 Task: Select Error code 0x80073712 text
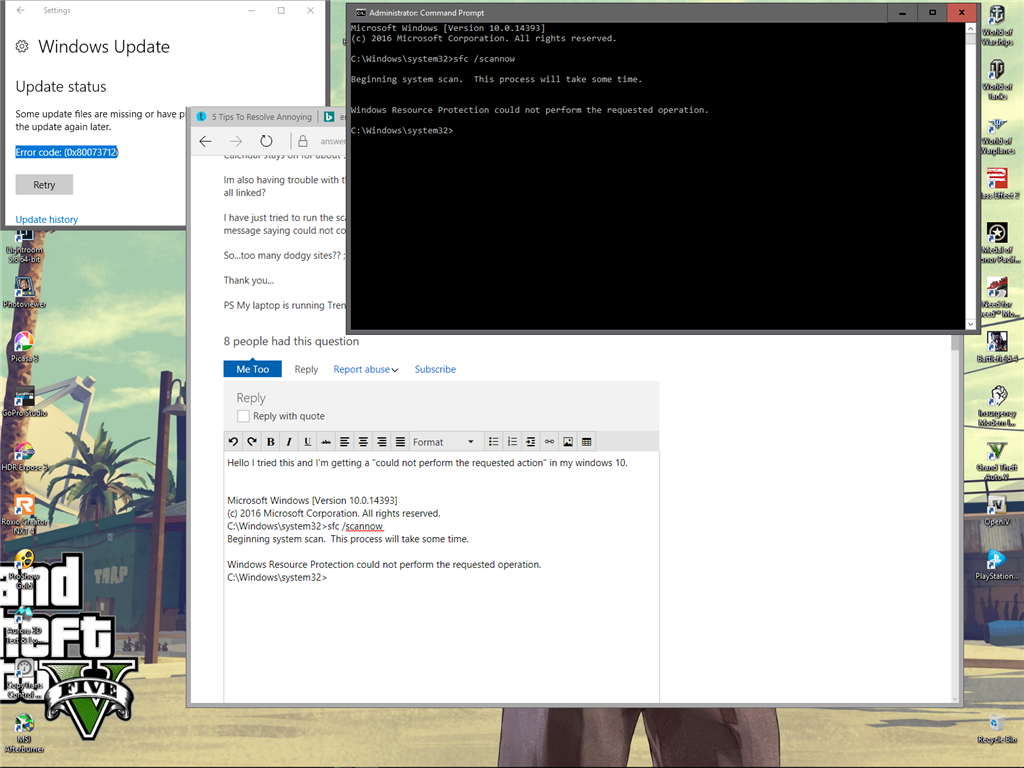tap(67, 152)
